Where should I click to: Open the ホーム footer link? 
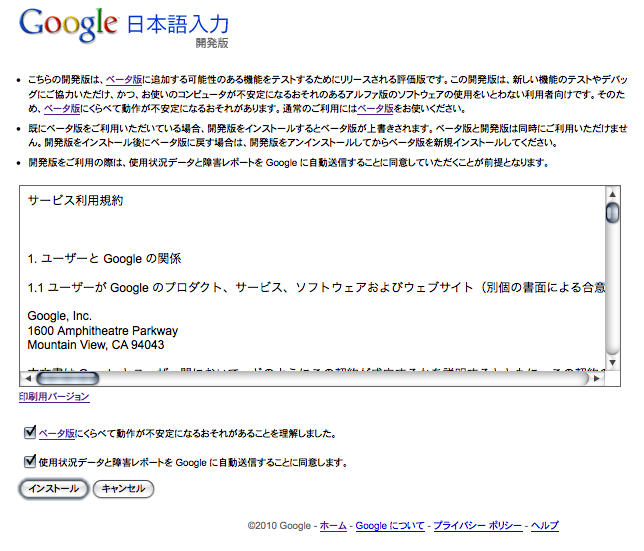333,526
